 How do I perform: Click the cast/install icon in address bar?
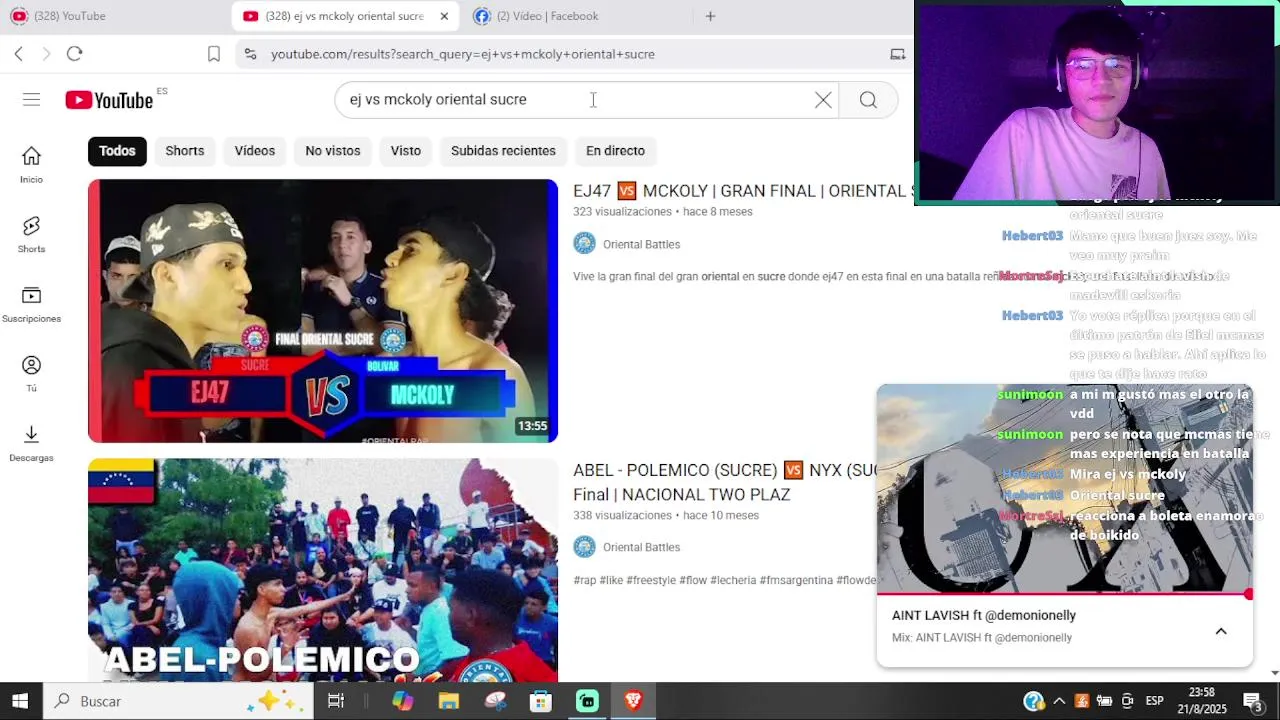[898, 54]
